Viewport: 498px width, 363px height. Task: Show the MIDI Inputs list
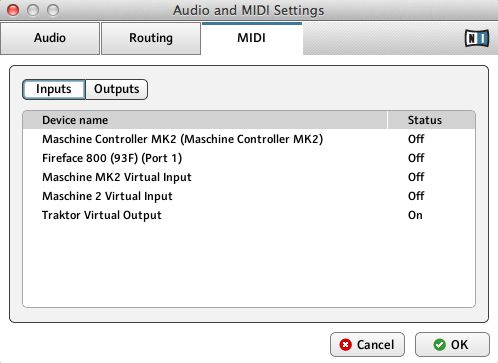tap(54, 89)
